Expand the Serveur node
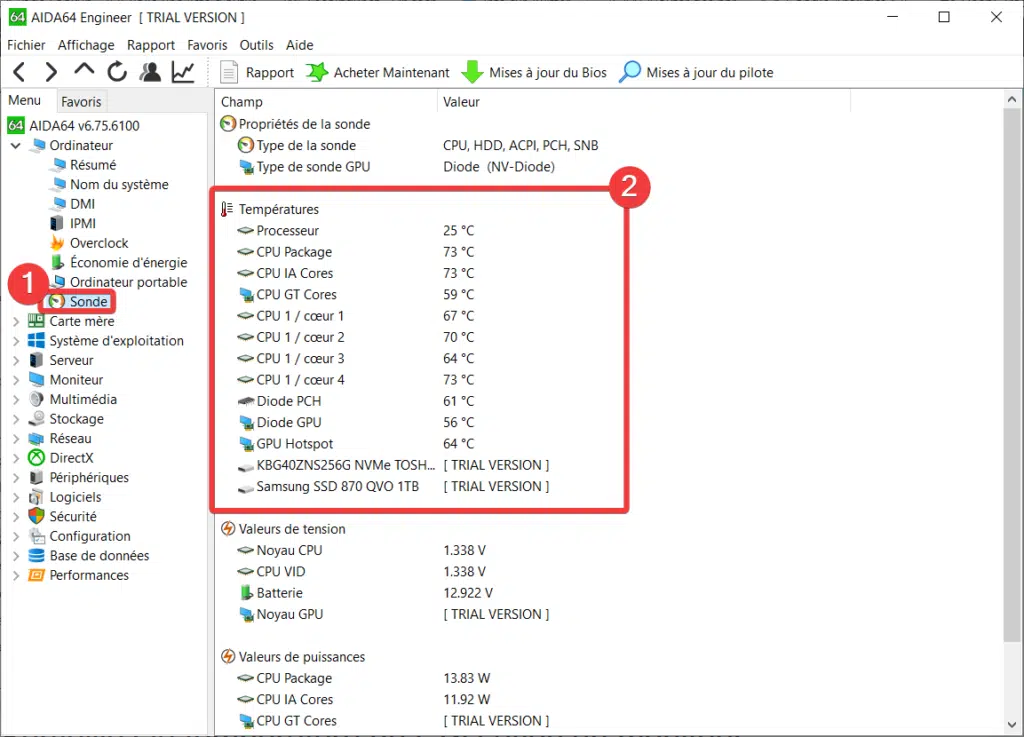Viewport: 1024px width, 737px height. [x=16, y=360]
